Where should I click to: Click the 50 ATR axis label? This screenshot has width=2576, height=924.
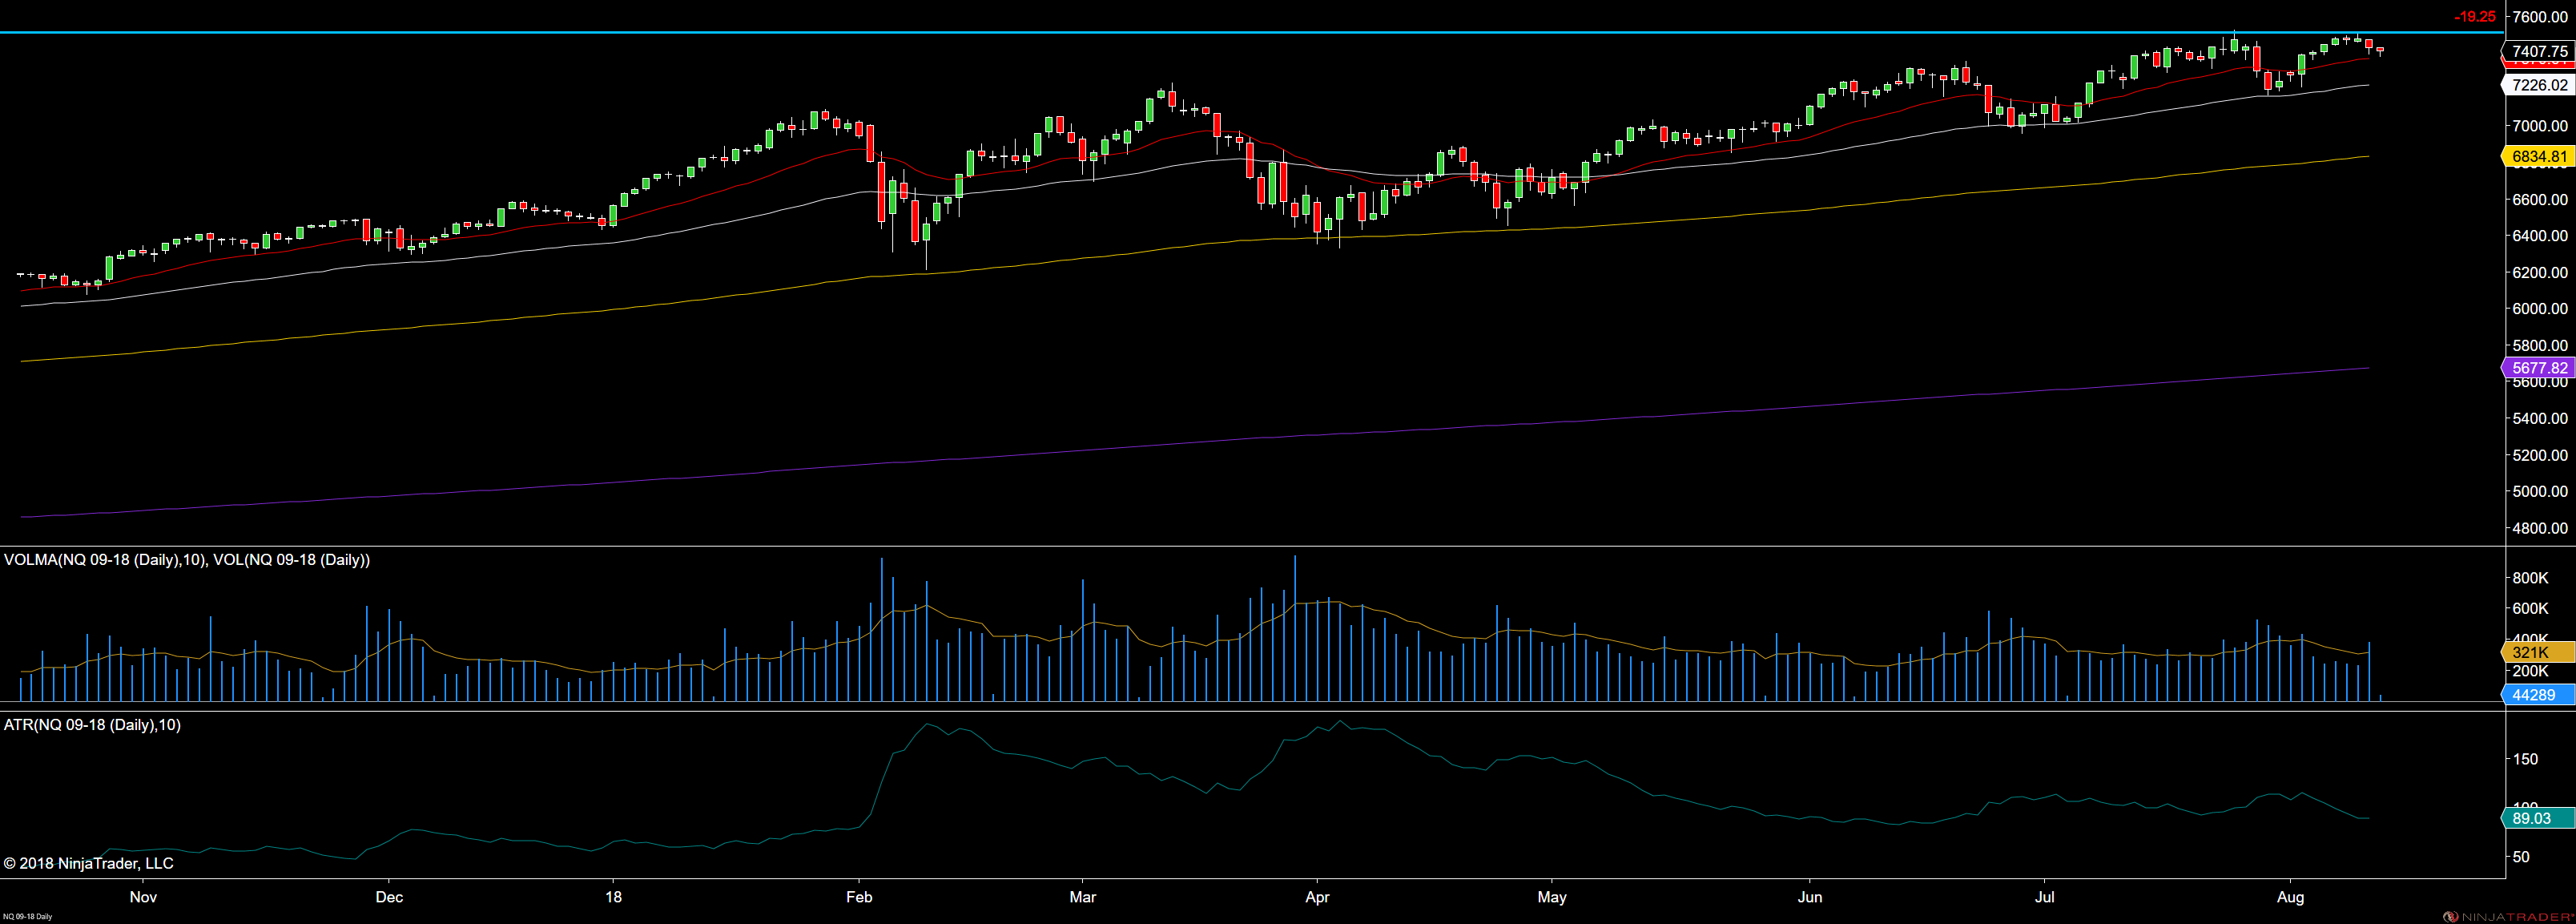2520,858
